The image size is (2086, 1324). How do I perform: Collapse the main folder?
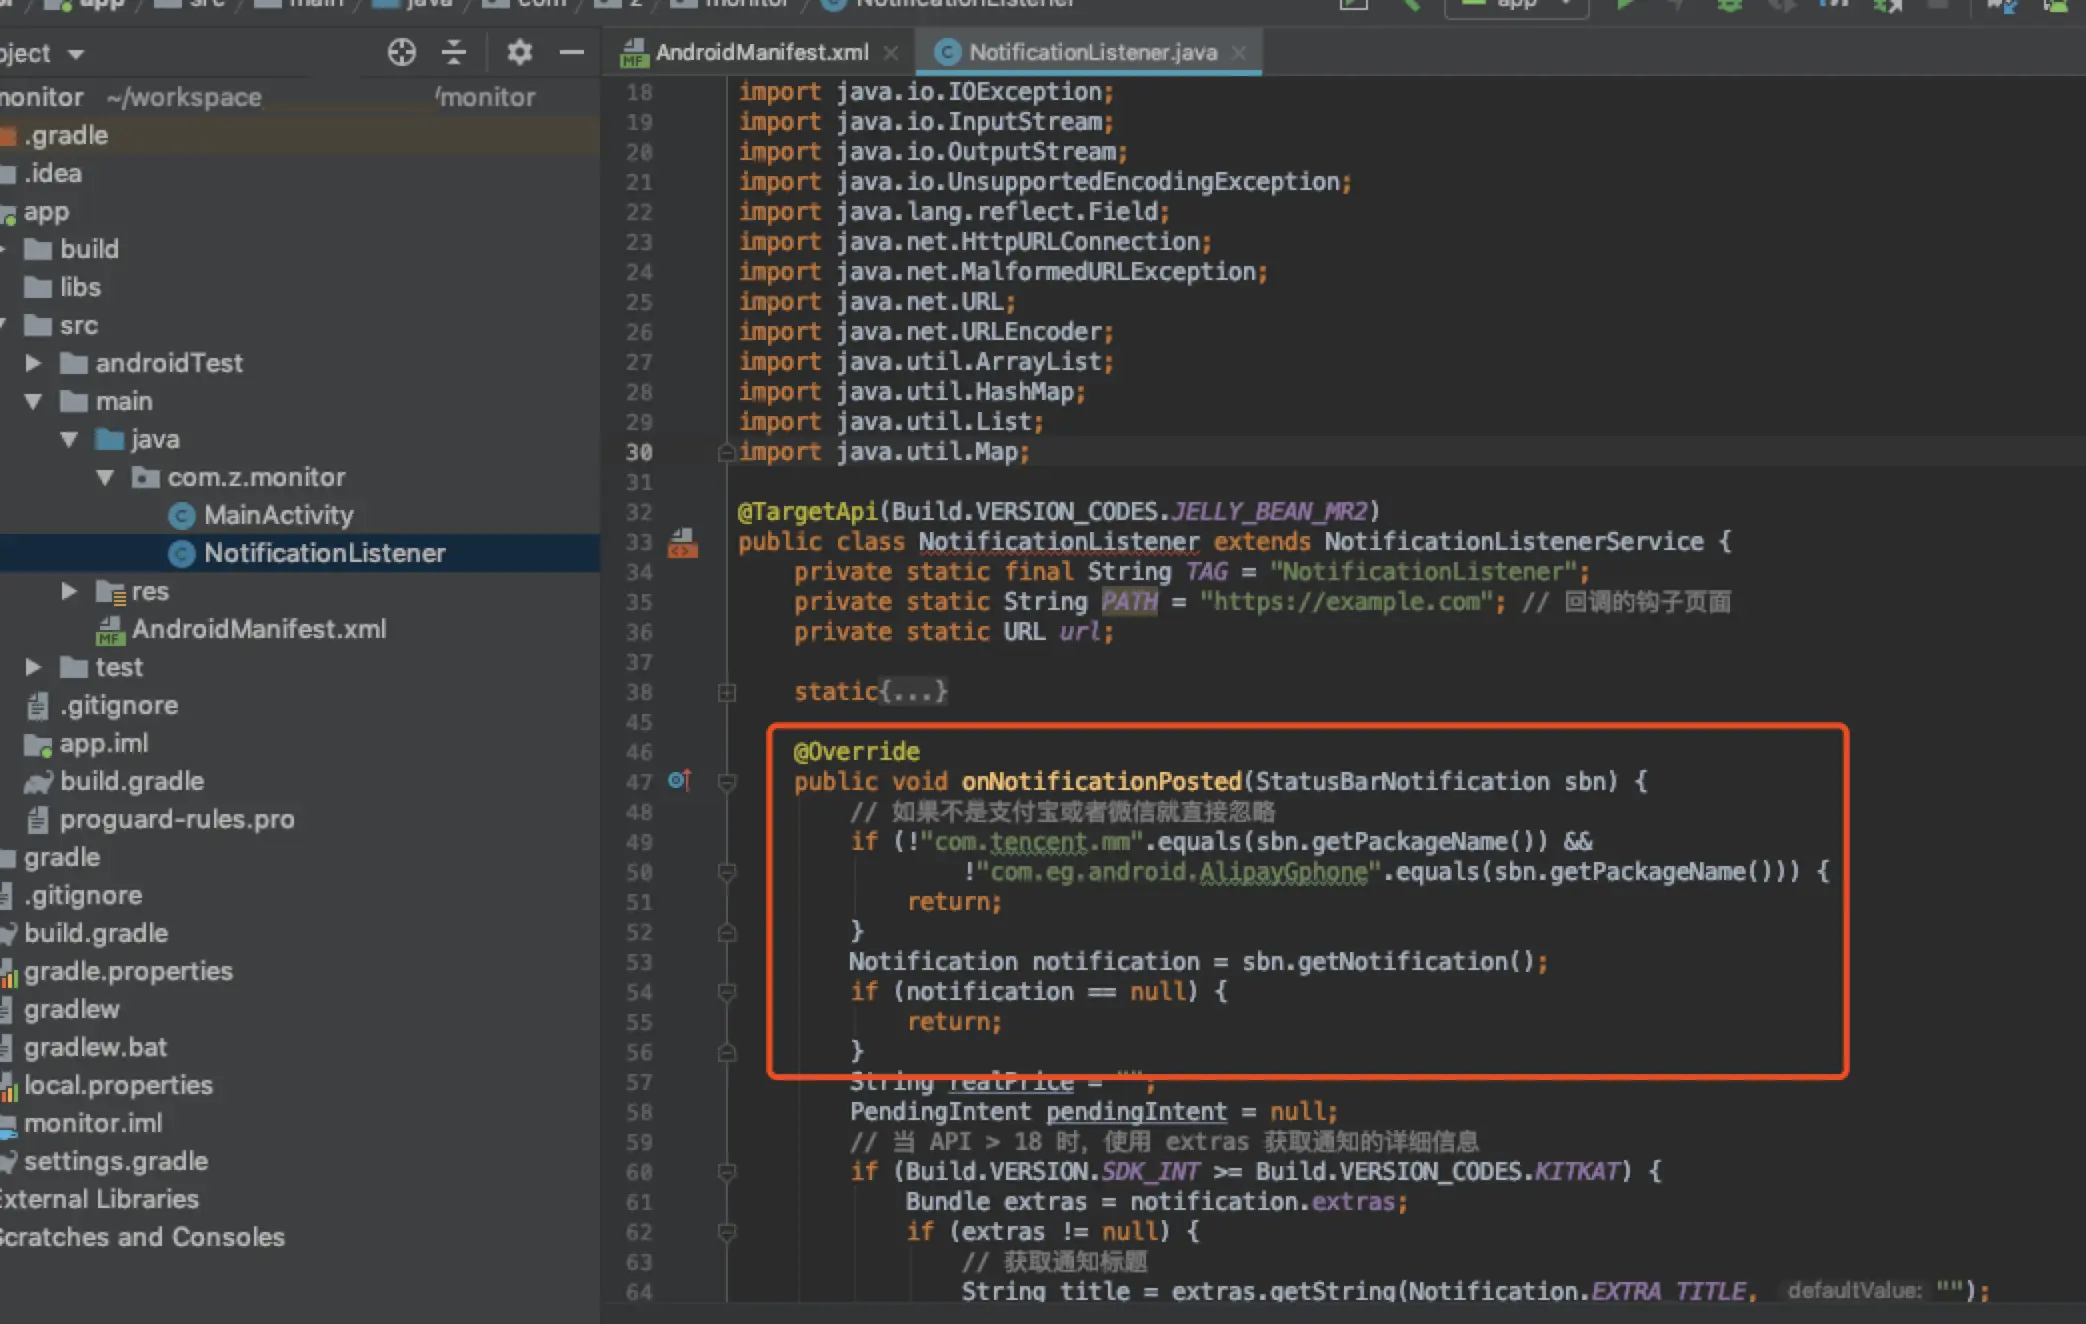[x=33, y=401]
